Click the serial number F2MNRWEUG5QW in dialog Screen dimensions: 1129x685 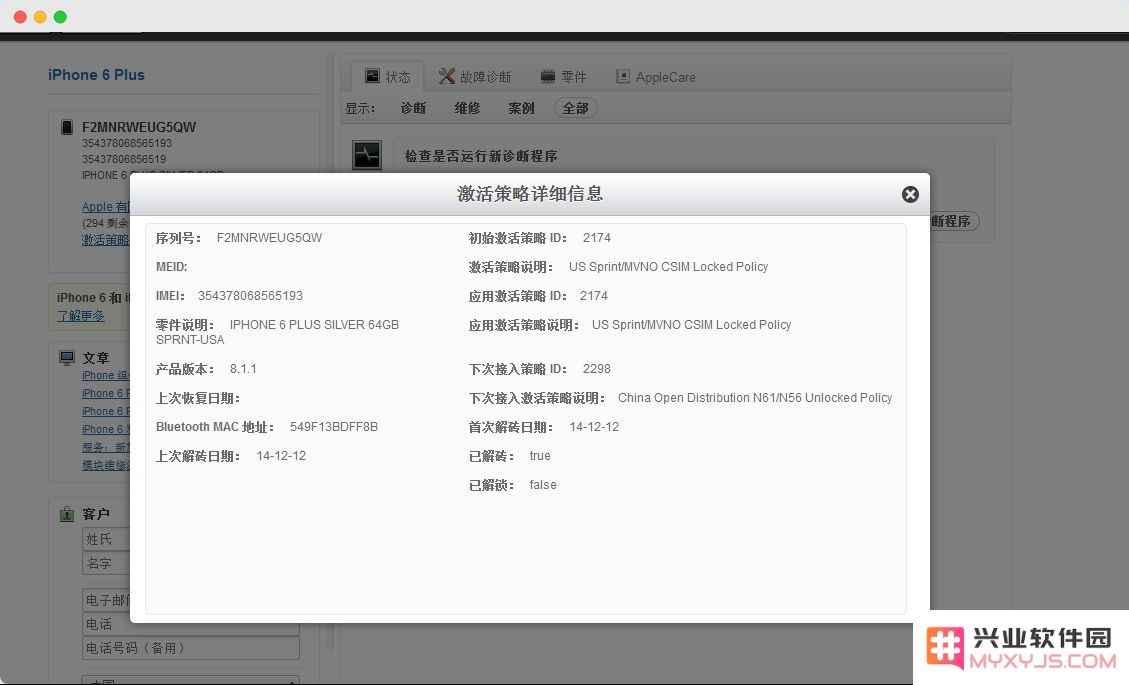pyautogui.click(x=269, y=238)
